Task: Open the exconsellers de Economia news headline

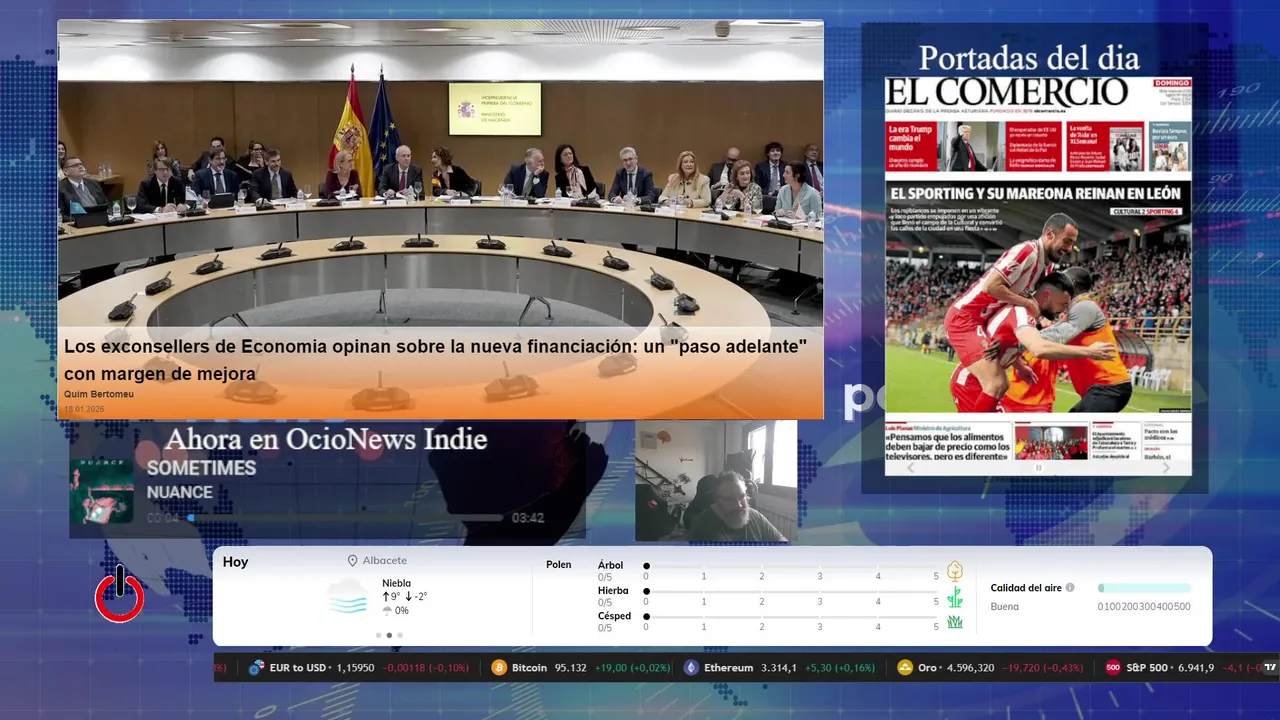Action: tap(436, 360)
